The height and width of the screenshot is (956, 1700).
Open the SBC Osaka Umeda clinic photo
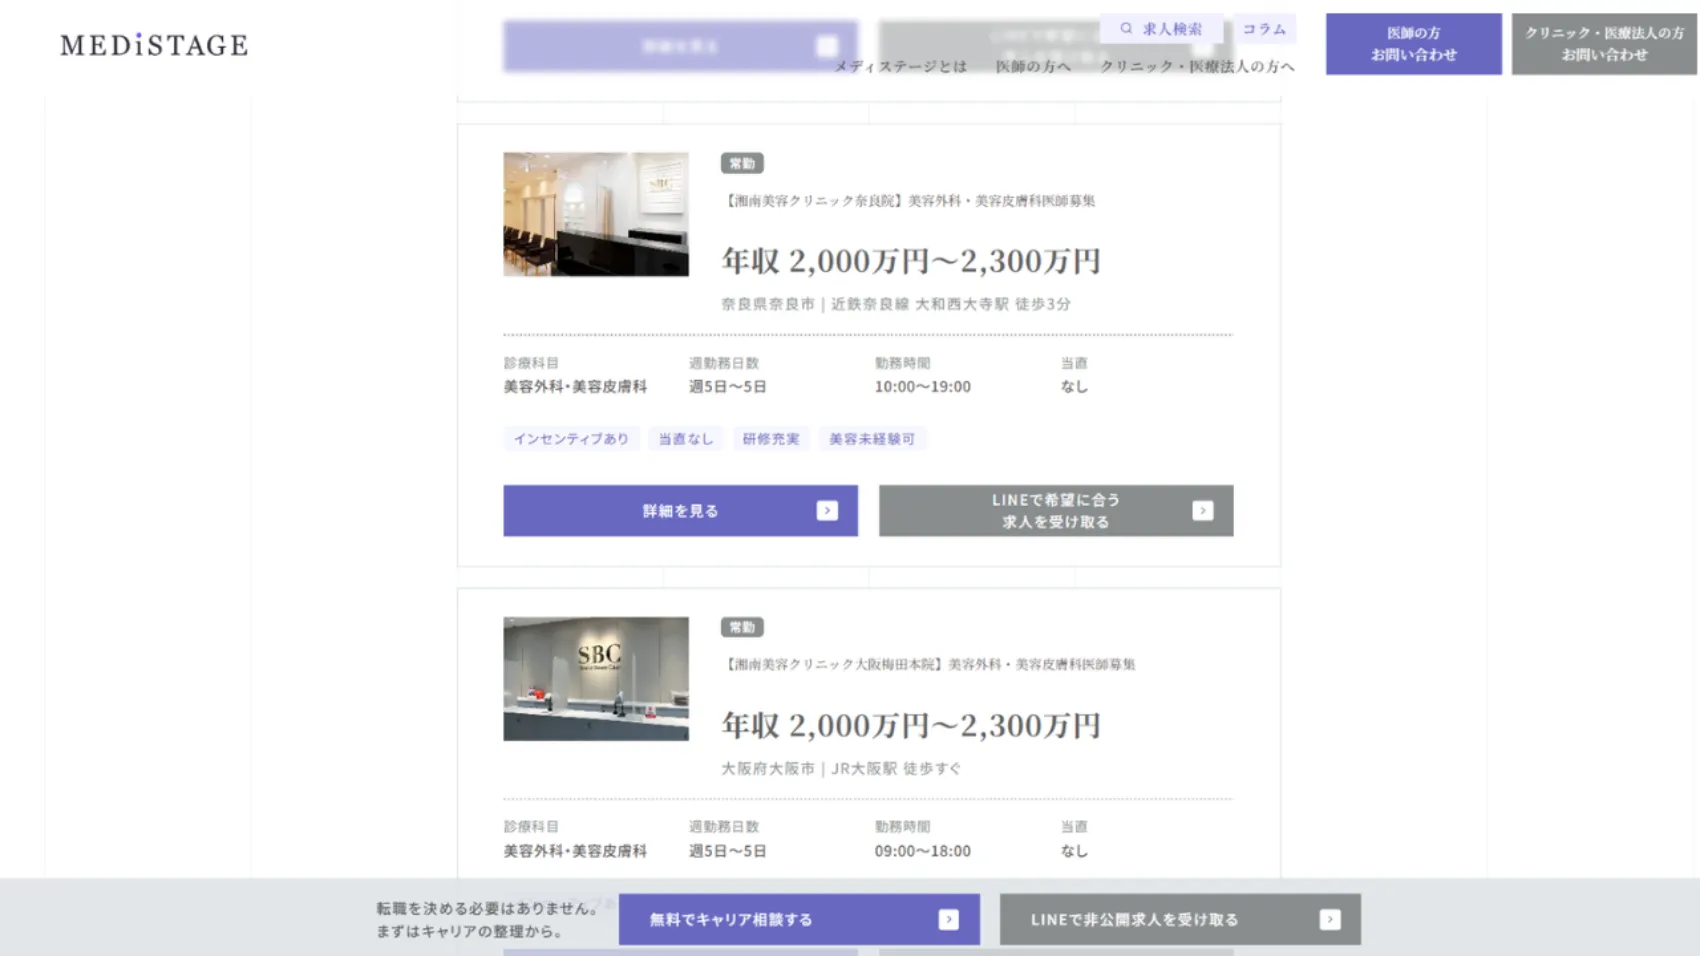pos(596,679)
